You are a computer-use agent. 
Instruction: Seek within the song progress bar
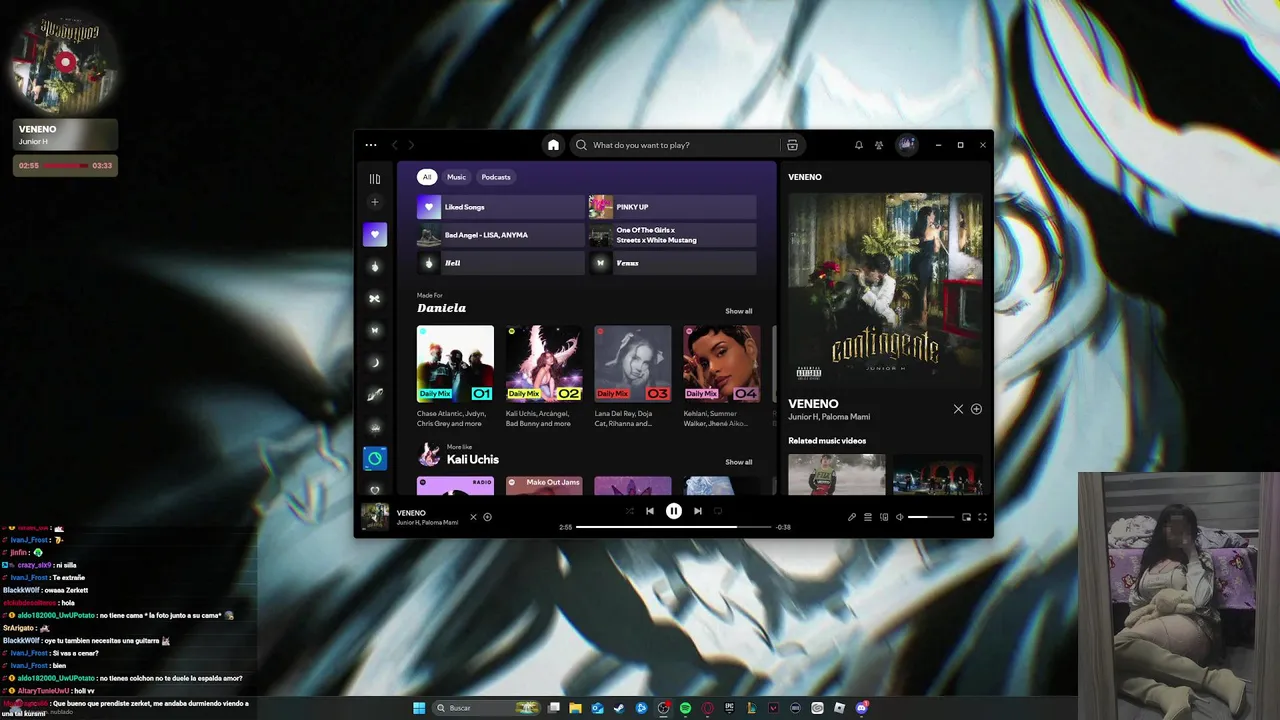(x=674, y=526)
